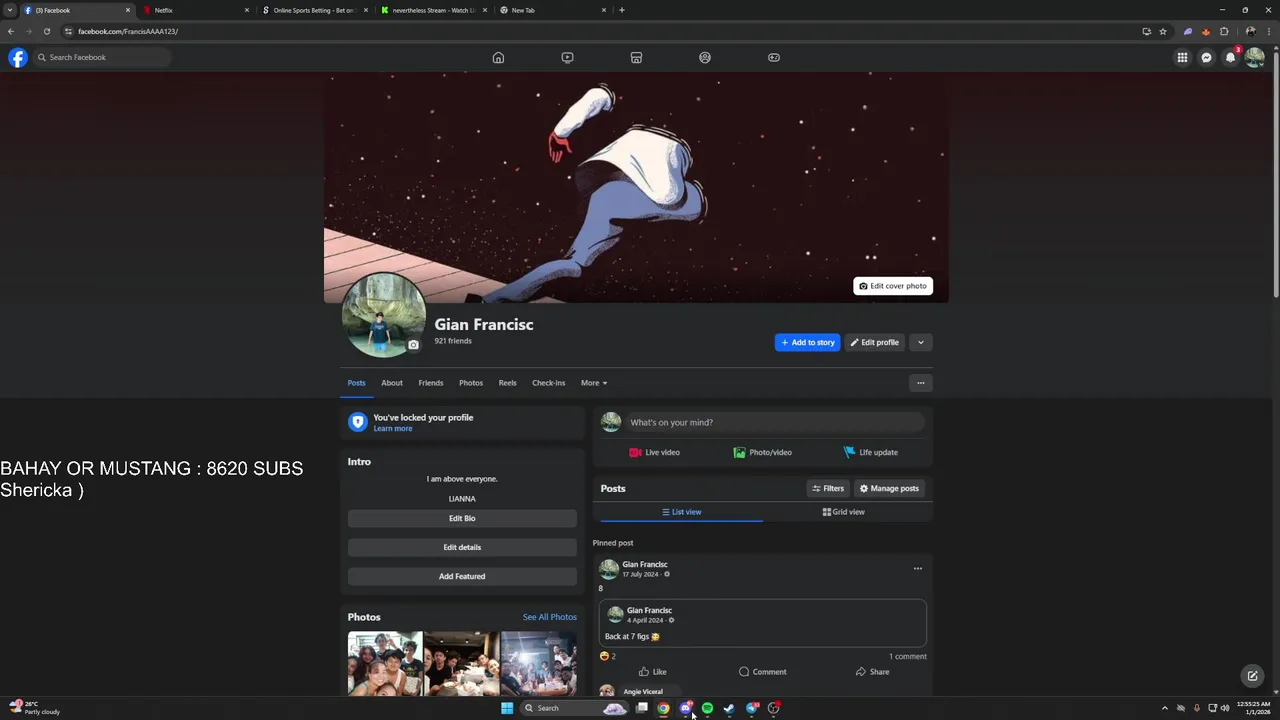Open Spotify from the taskbar

(707, 708)
